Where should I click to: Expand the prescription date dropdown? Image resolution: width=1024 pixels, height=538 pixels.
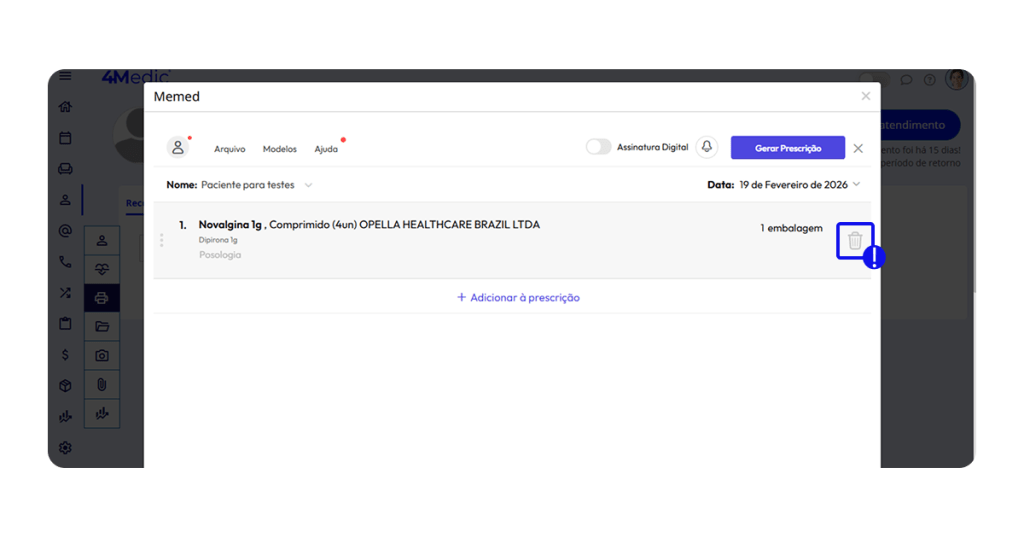pos(856,185)
